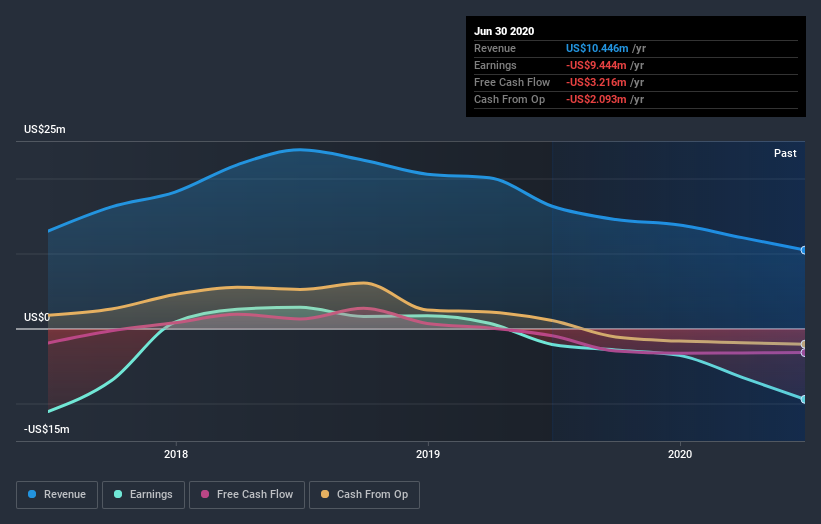Viewport: 821px width, 524px height.
Task: Click the US$0 y-axis label
Action: [x=37, y=317]
